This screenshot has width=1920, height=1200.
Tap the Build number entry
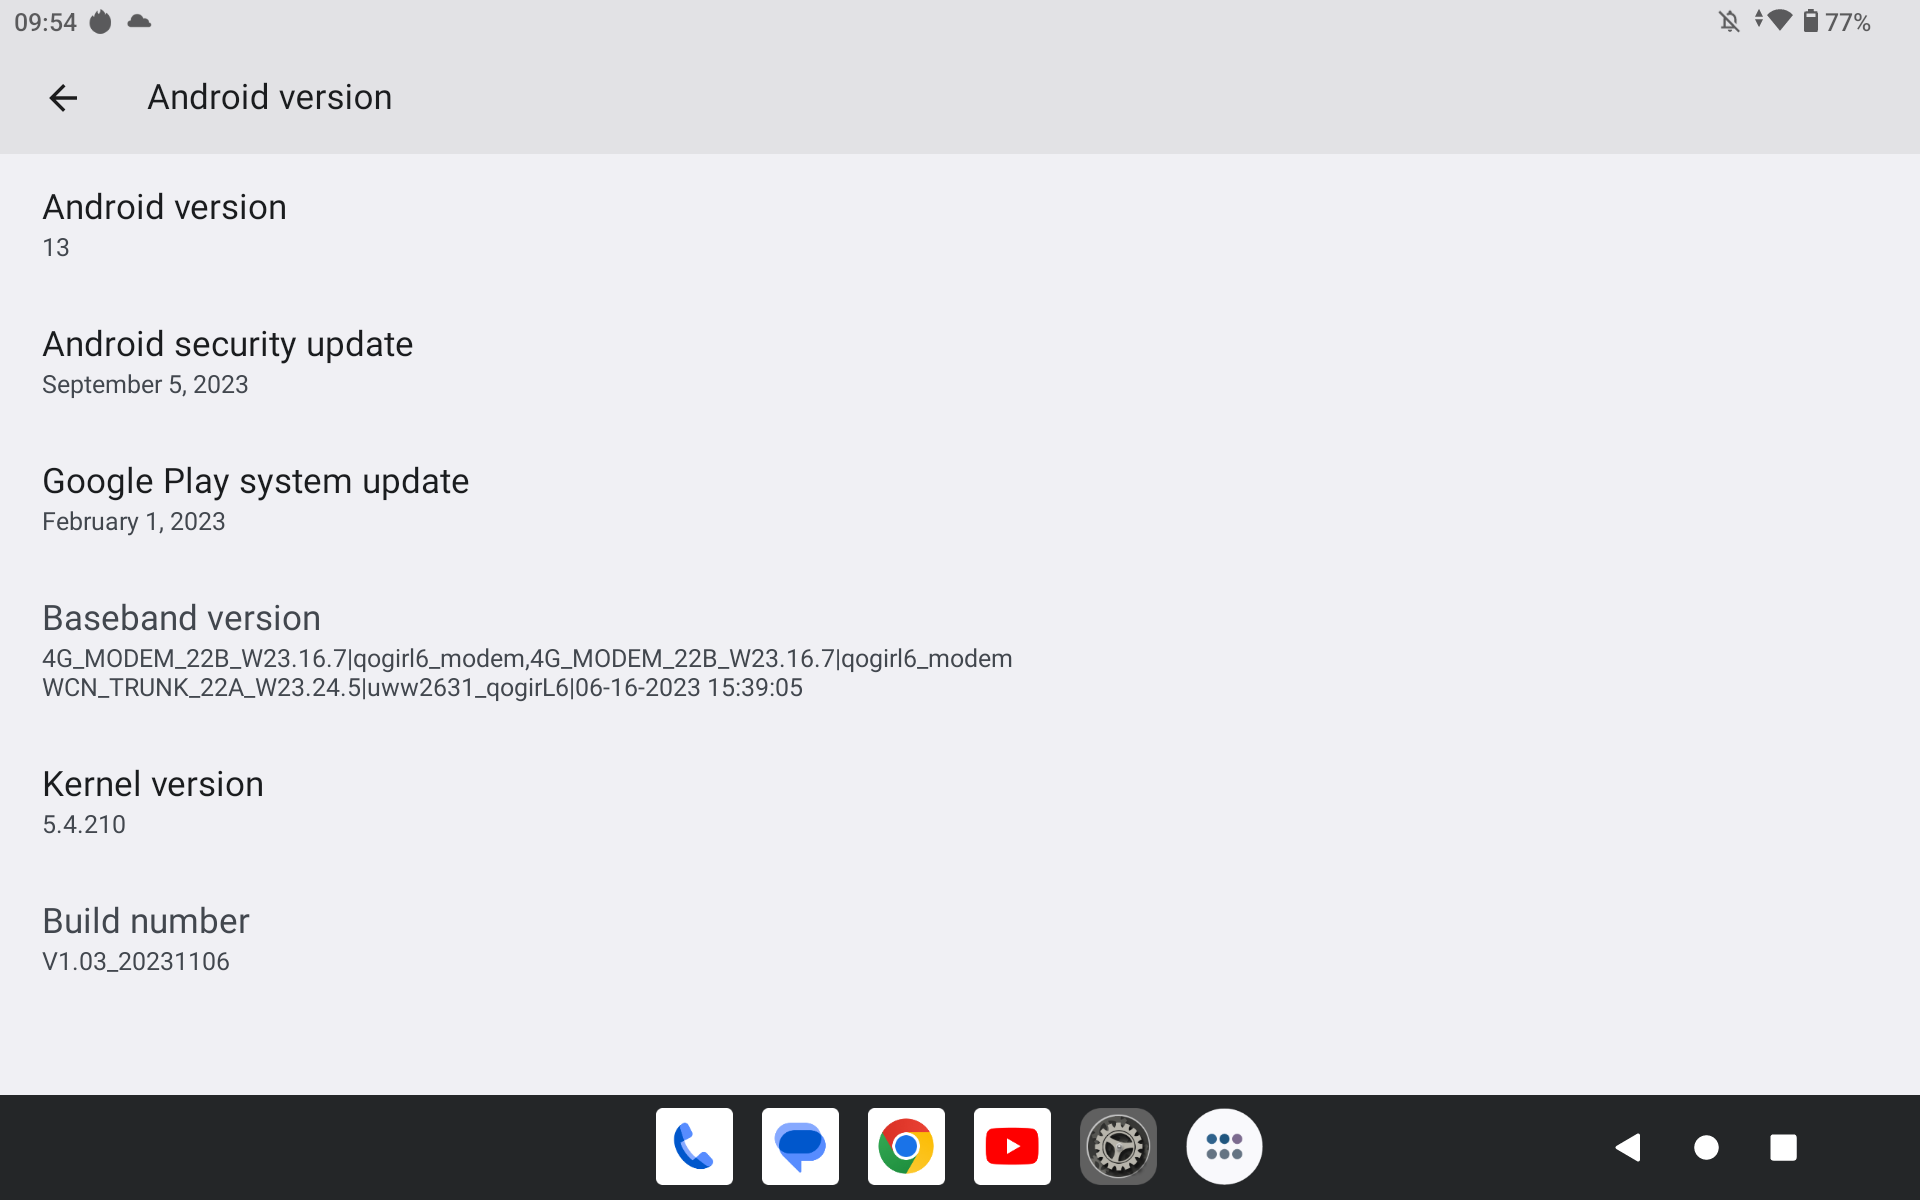[x=146, y=939]
